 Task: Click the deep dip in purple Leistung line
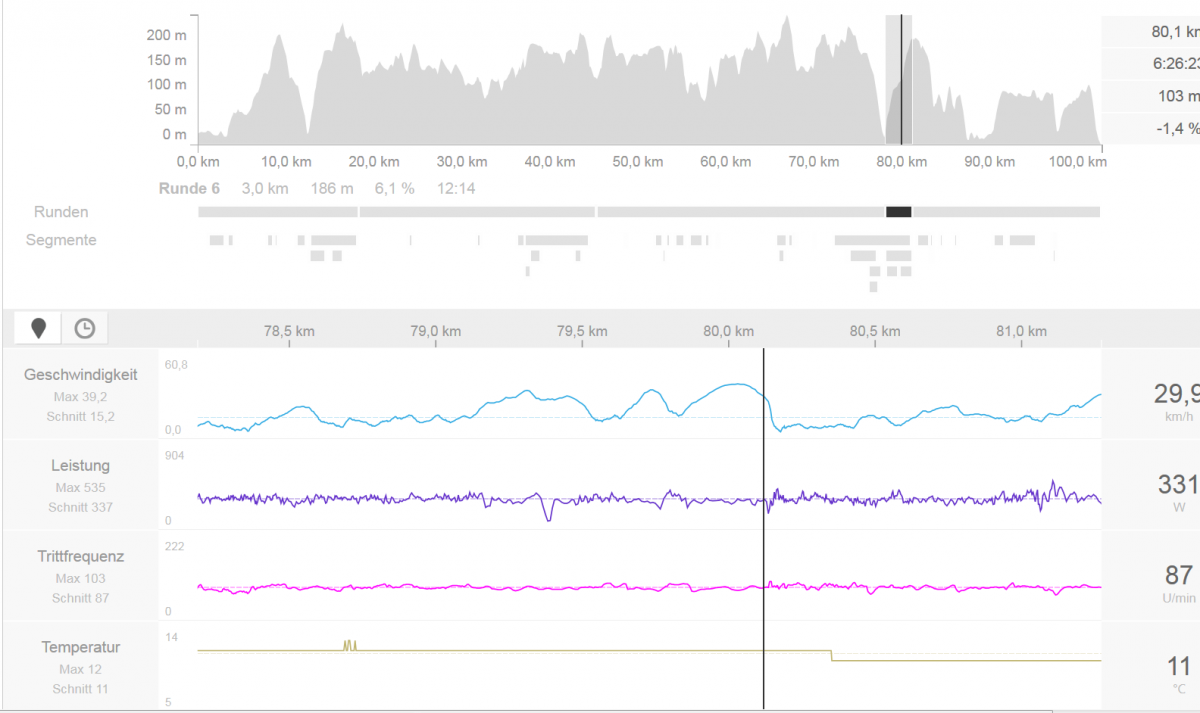point(547,517)
